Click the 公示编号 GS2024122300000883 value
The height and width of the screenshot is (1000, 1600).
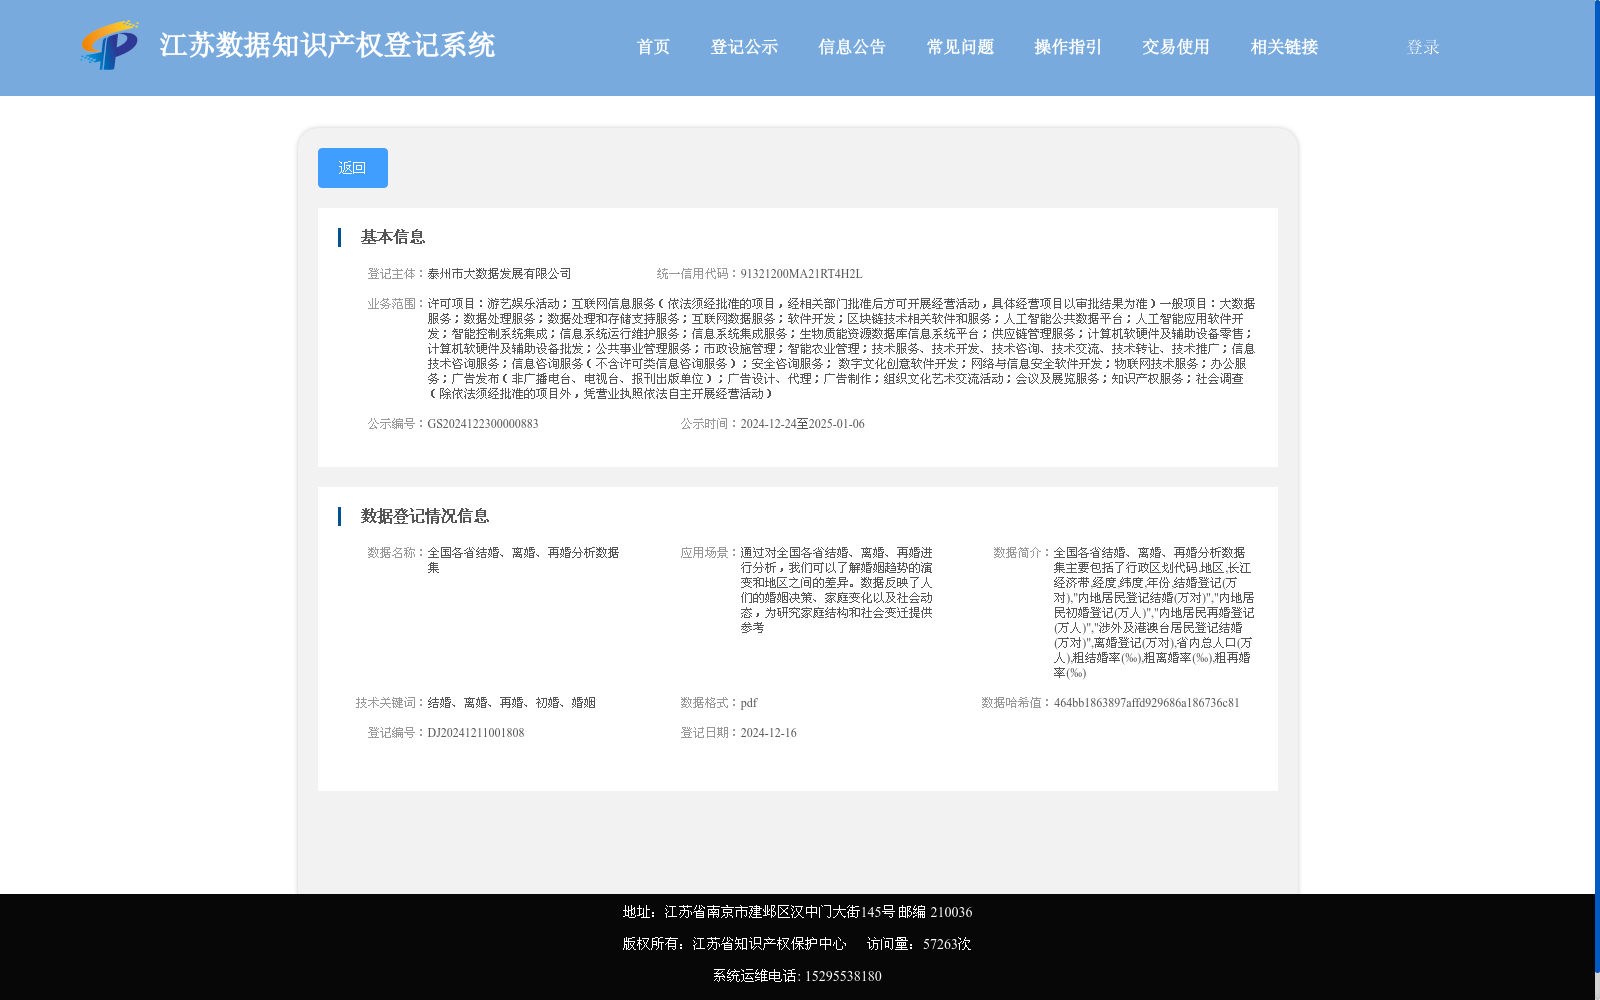click(x=483, y=423)
